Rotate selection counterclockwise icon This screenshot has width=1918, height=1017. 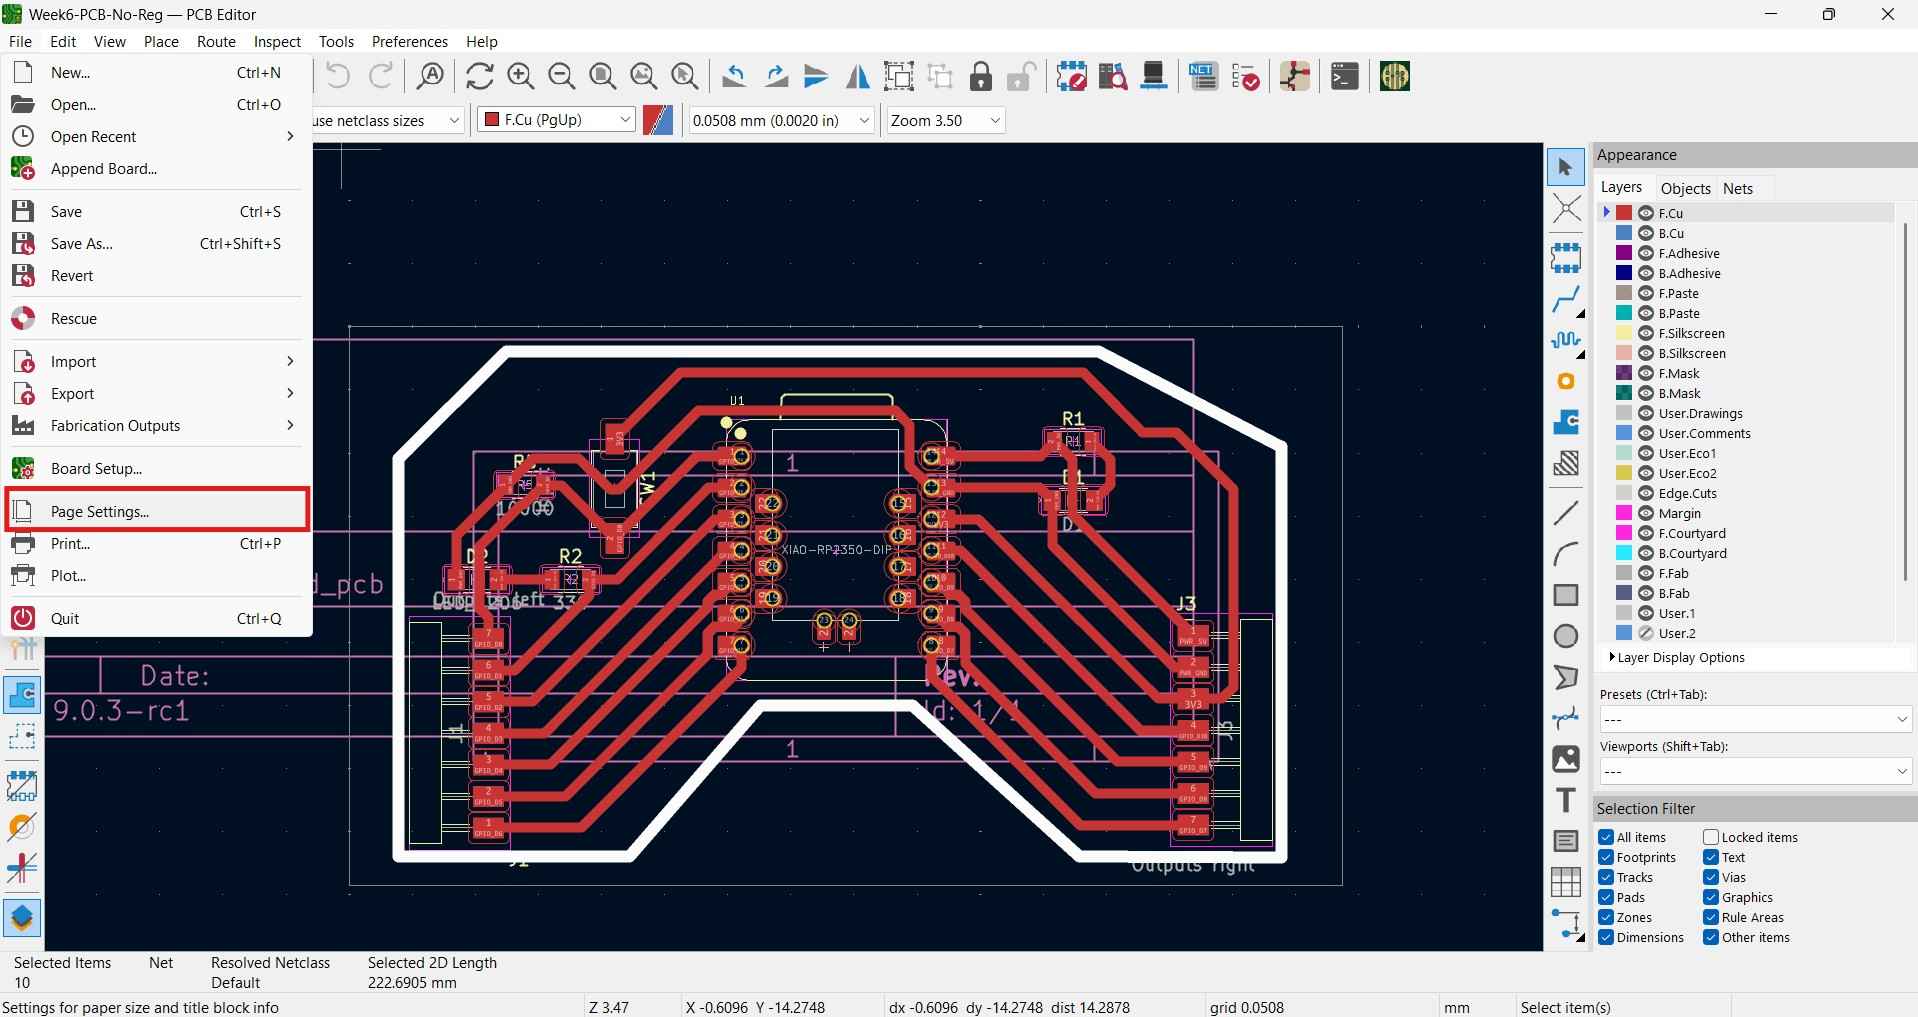(x=734, y=76)
